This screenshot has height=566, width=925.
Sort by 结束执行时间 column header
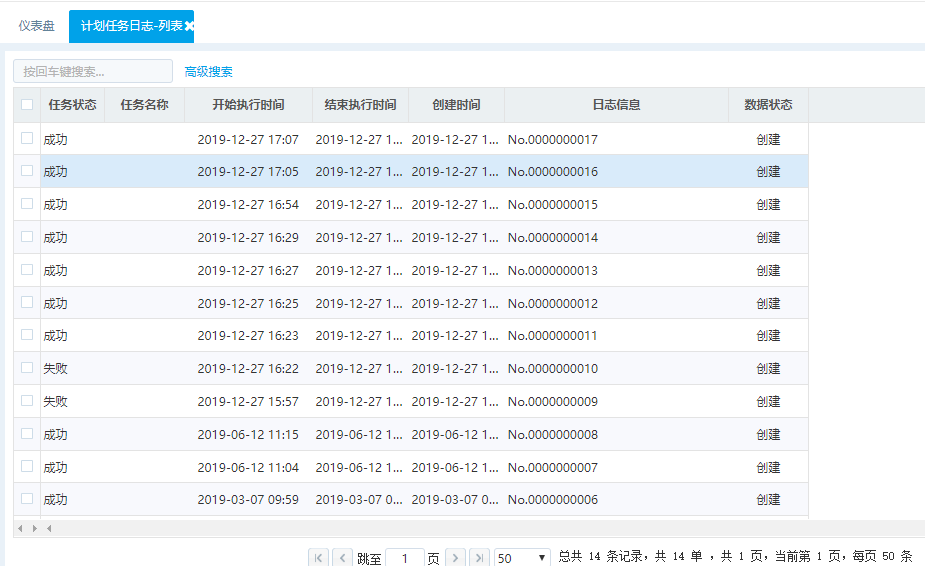[360, 105]
